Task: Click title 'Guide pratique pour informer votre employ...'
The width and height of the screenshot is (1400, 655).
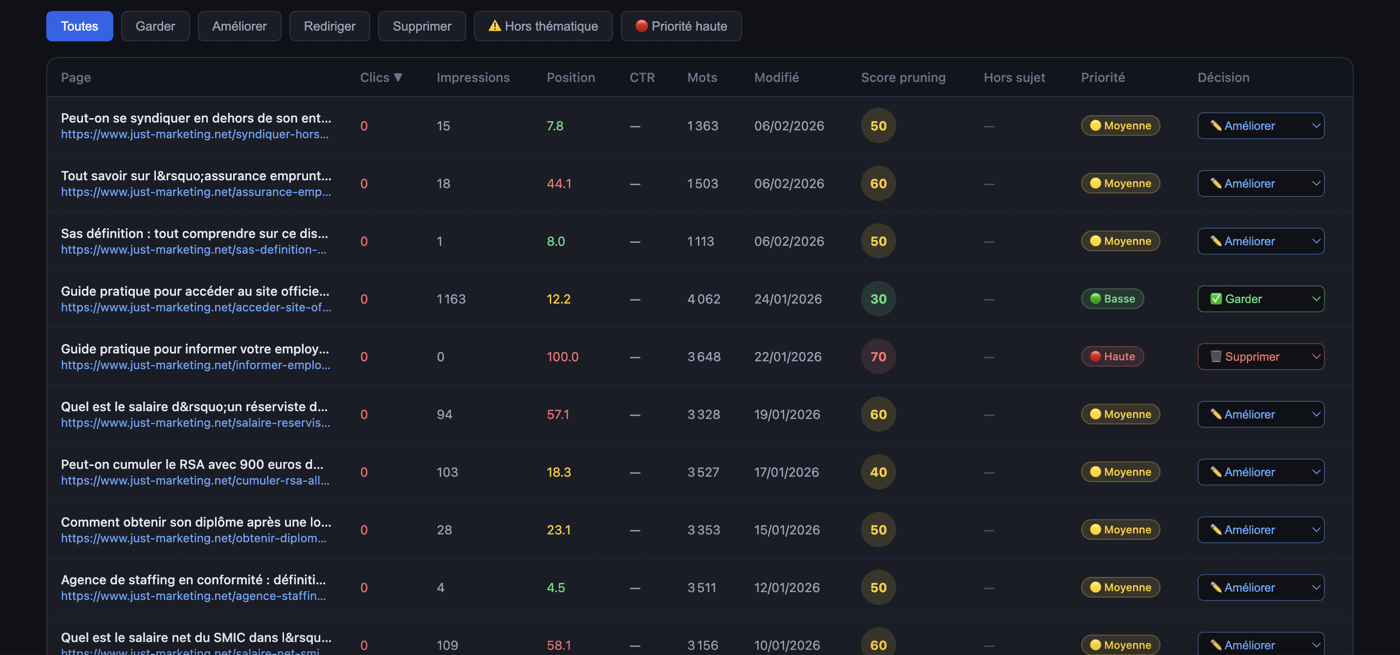Action: click(195, 349)
